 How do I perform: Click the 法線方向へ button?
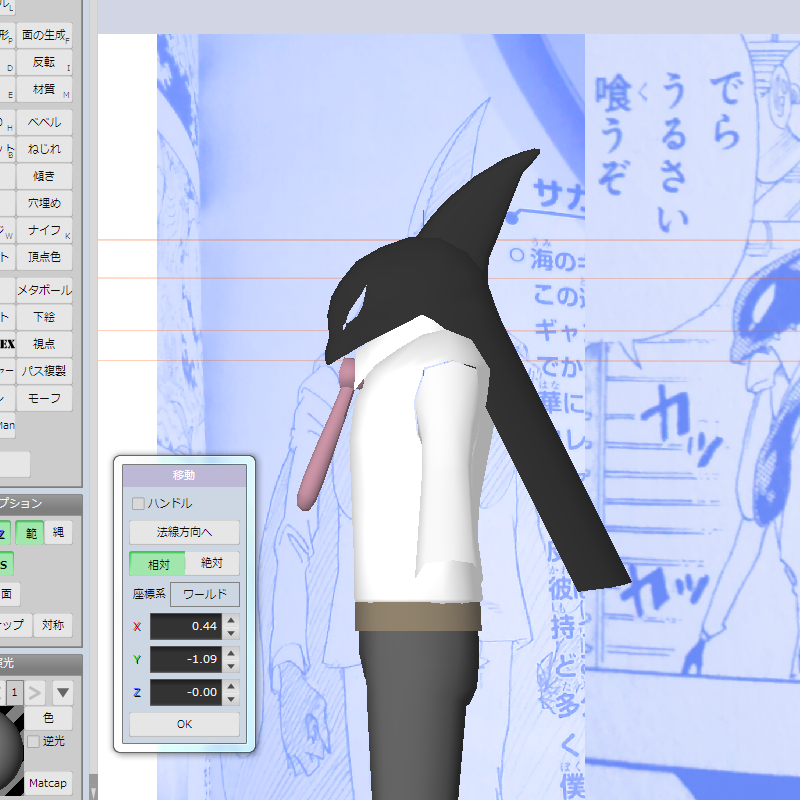[184, 533]
